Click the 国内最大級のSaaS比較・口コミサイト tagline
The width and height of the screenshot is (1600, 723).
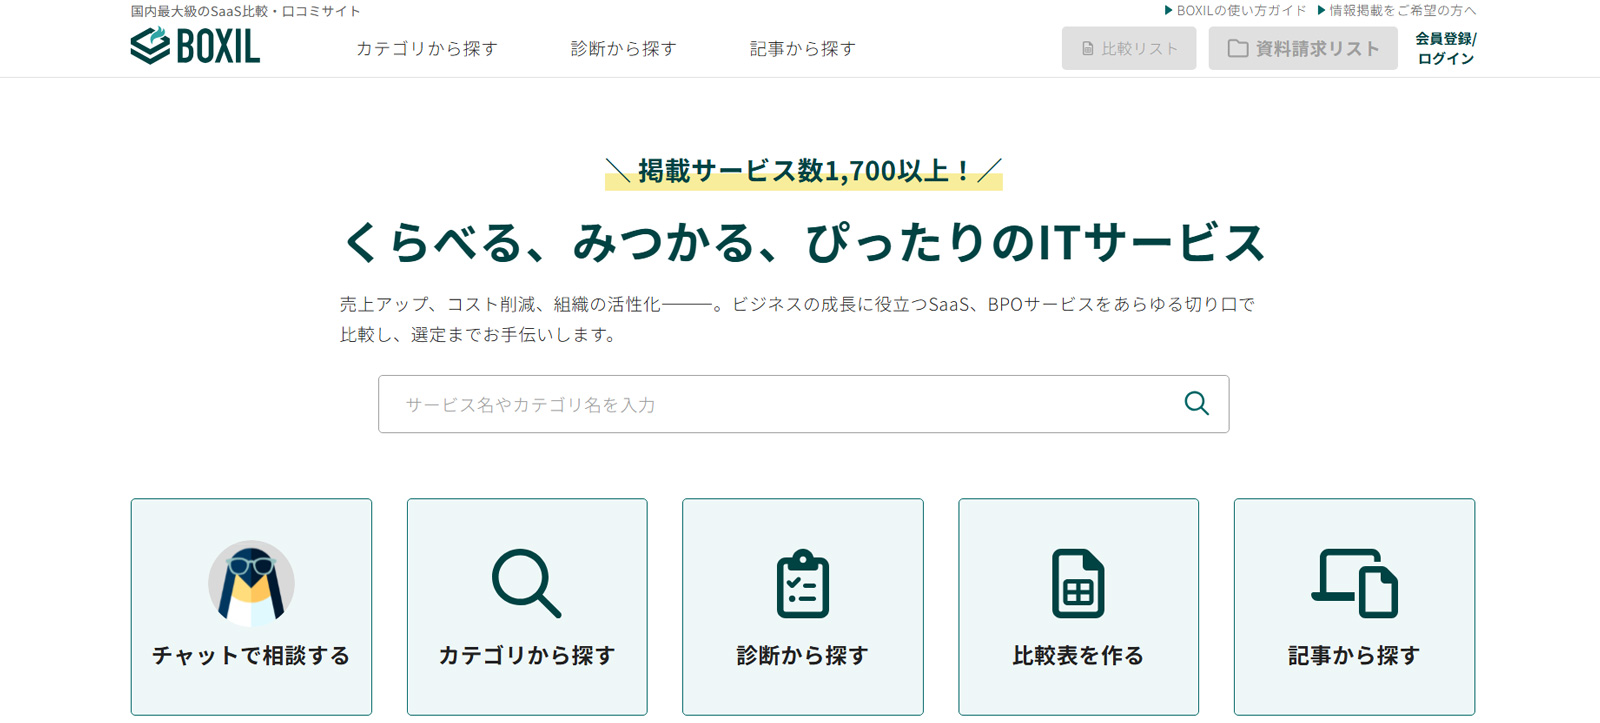pos(246,11)
